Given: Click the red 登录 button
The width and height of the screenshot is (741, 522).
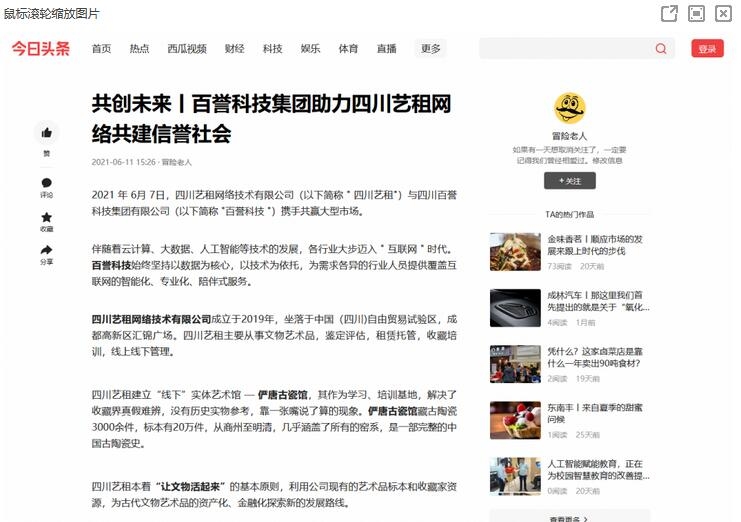Looking at the screenshot, I should point(707,48).
